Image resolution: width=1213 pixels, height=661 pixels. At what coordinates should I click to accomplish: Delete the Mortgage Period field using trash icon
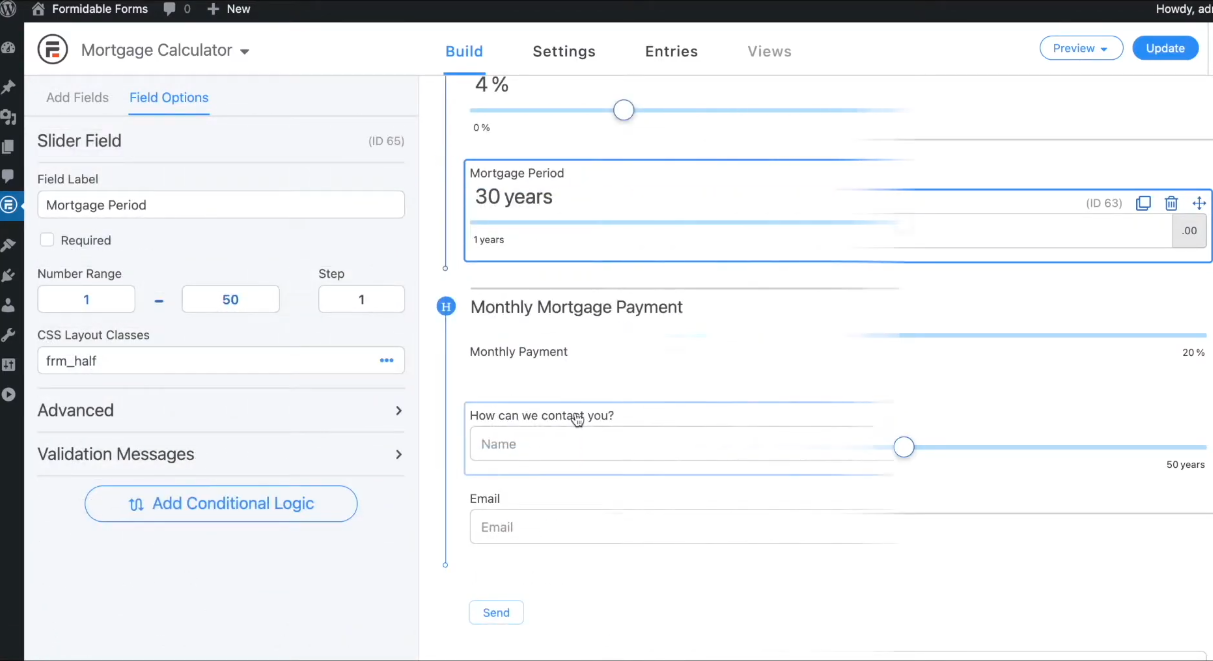(x=1171, y=203)
